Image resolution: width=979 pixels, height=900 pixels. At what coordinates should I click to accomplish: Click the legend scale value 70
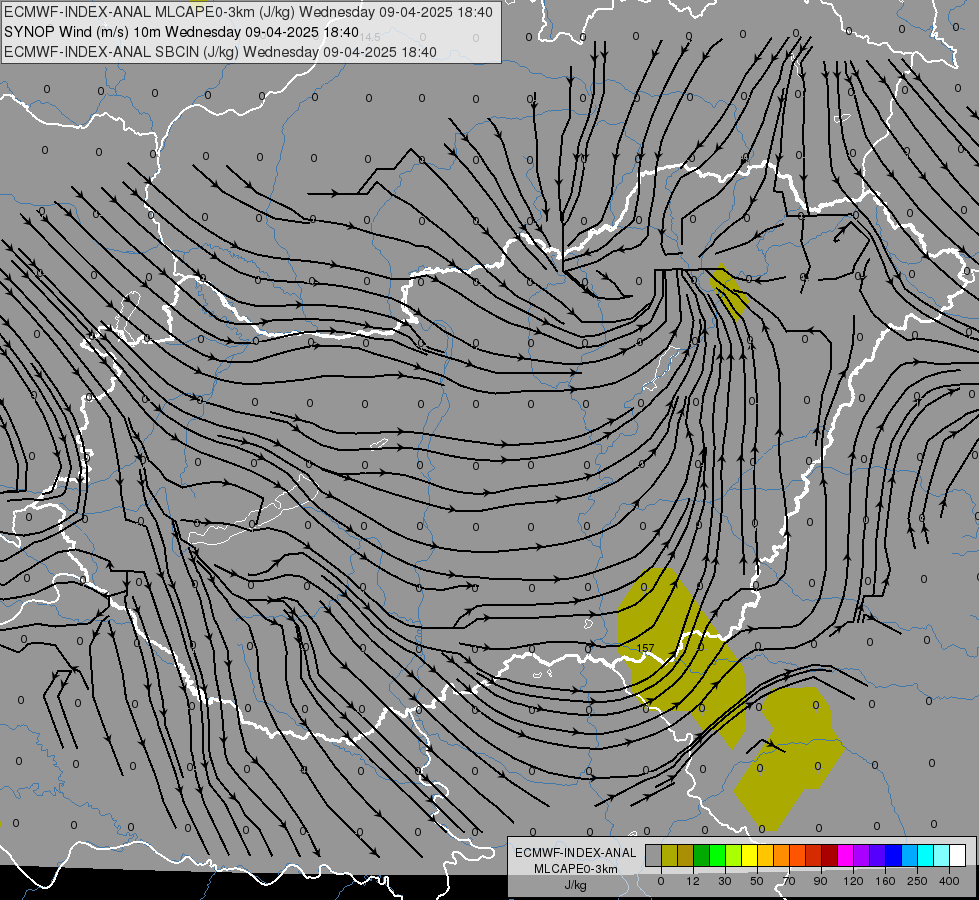click(789, 881)
